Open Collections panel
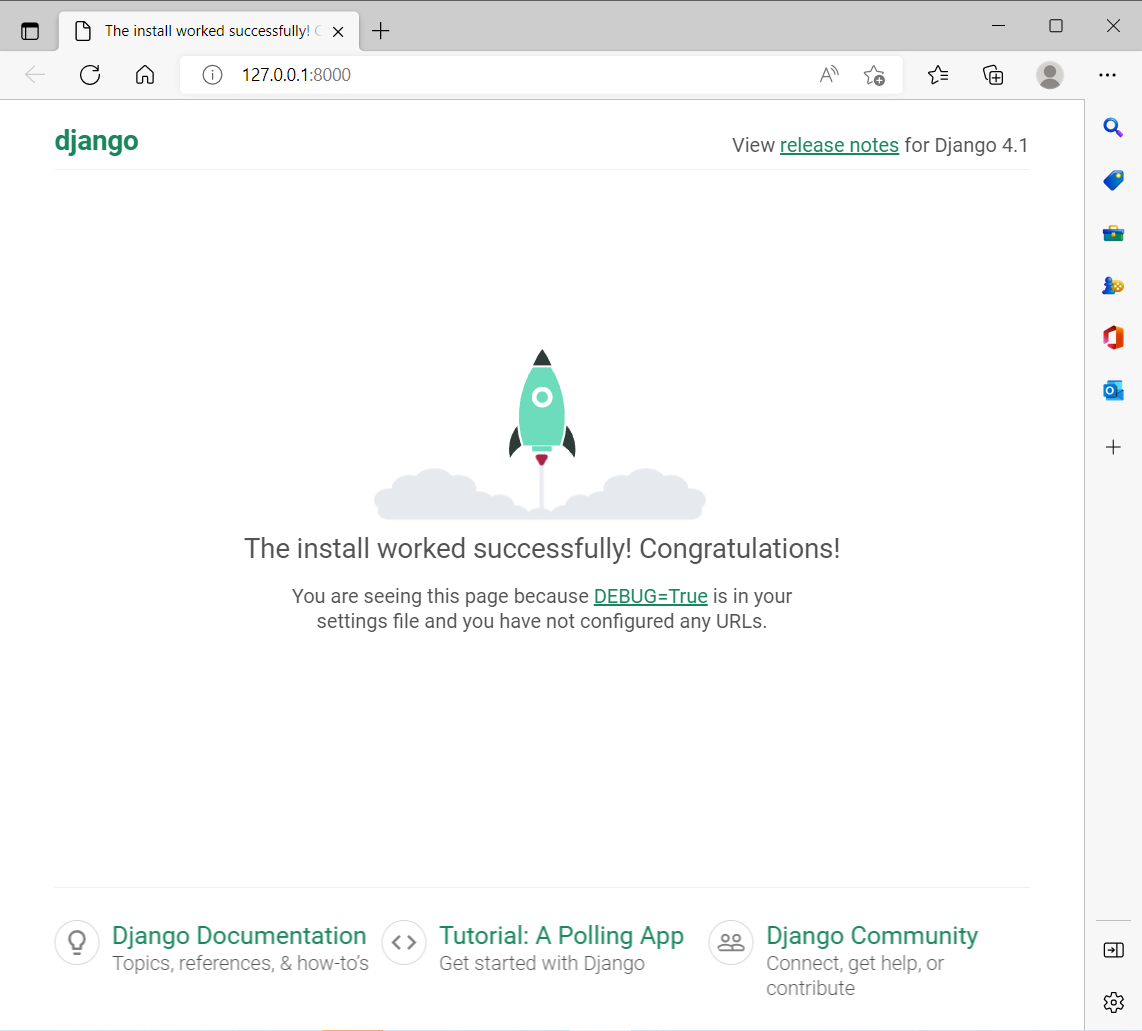 [993, 75]
